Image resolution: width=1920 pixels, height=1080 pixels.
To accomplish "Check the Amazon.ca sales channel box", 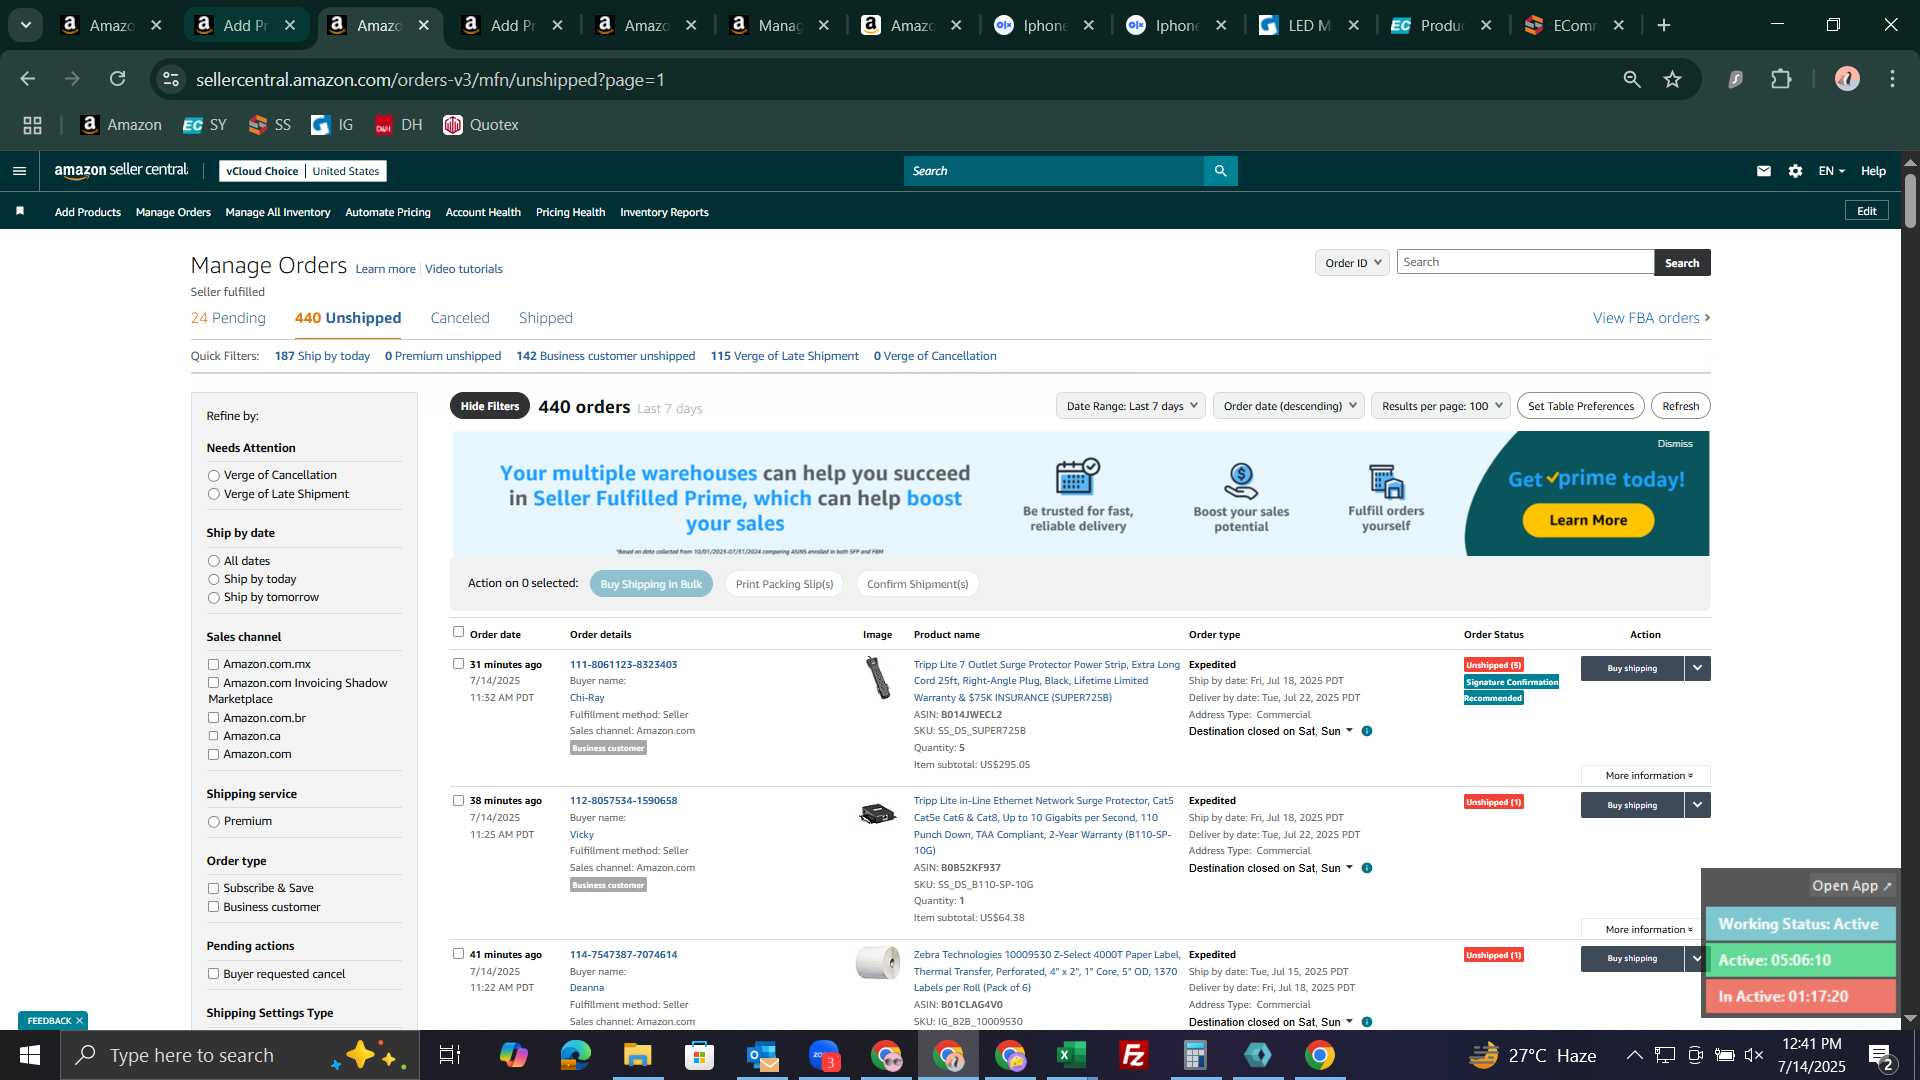I will click(x=213, y=736).
